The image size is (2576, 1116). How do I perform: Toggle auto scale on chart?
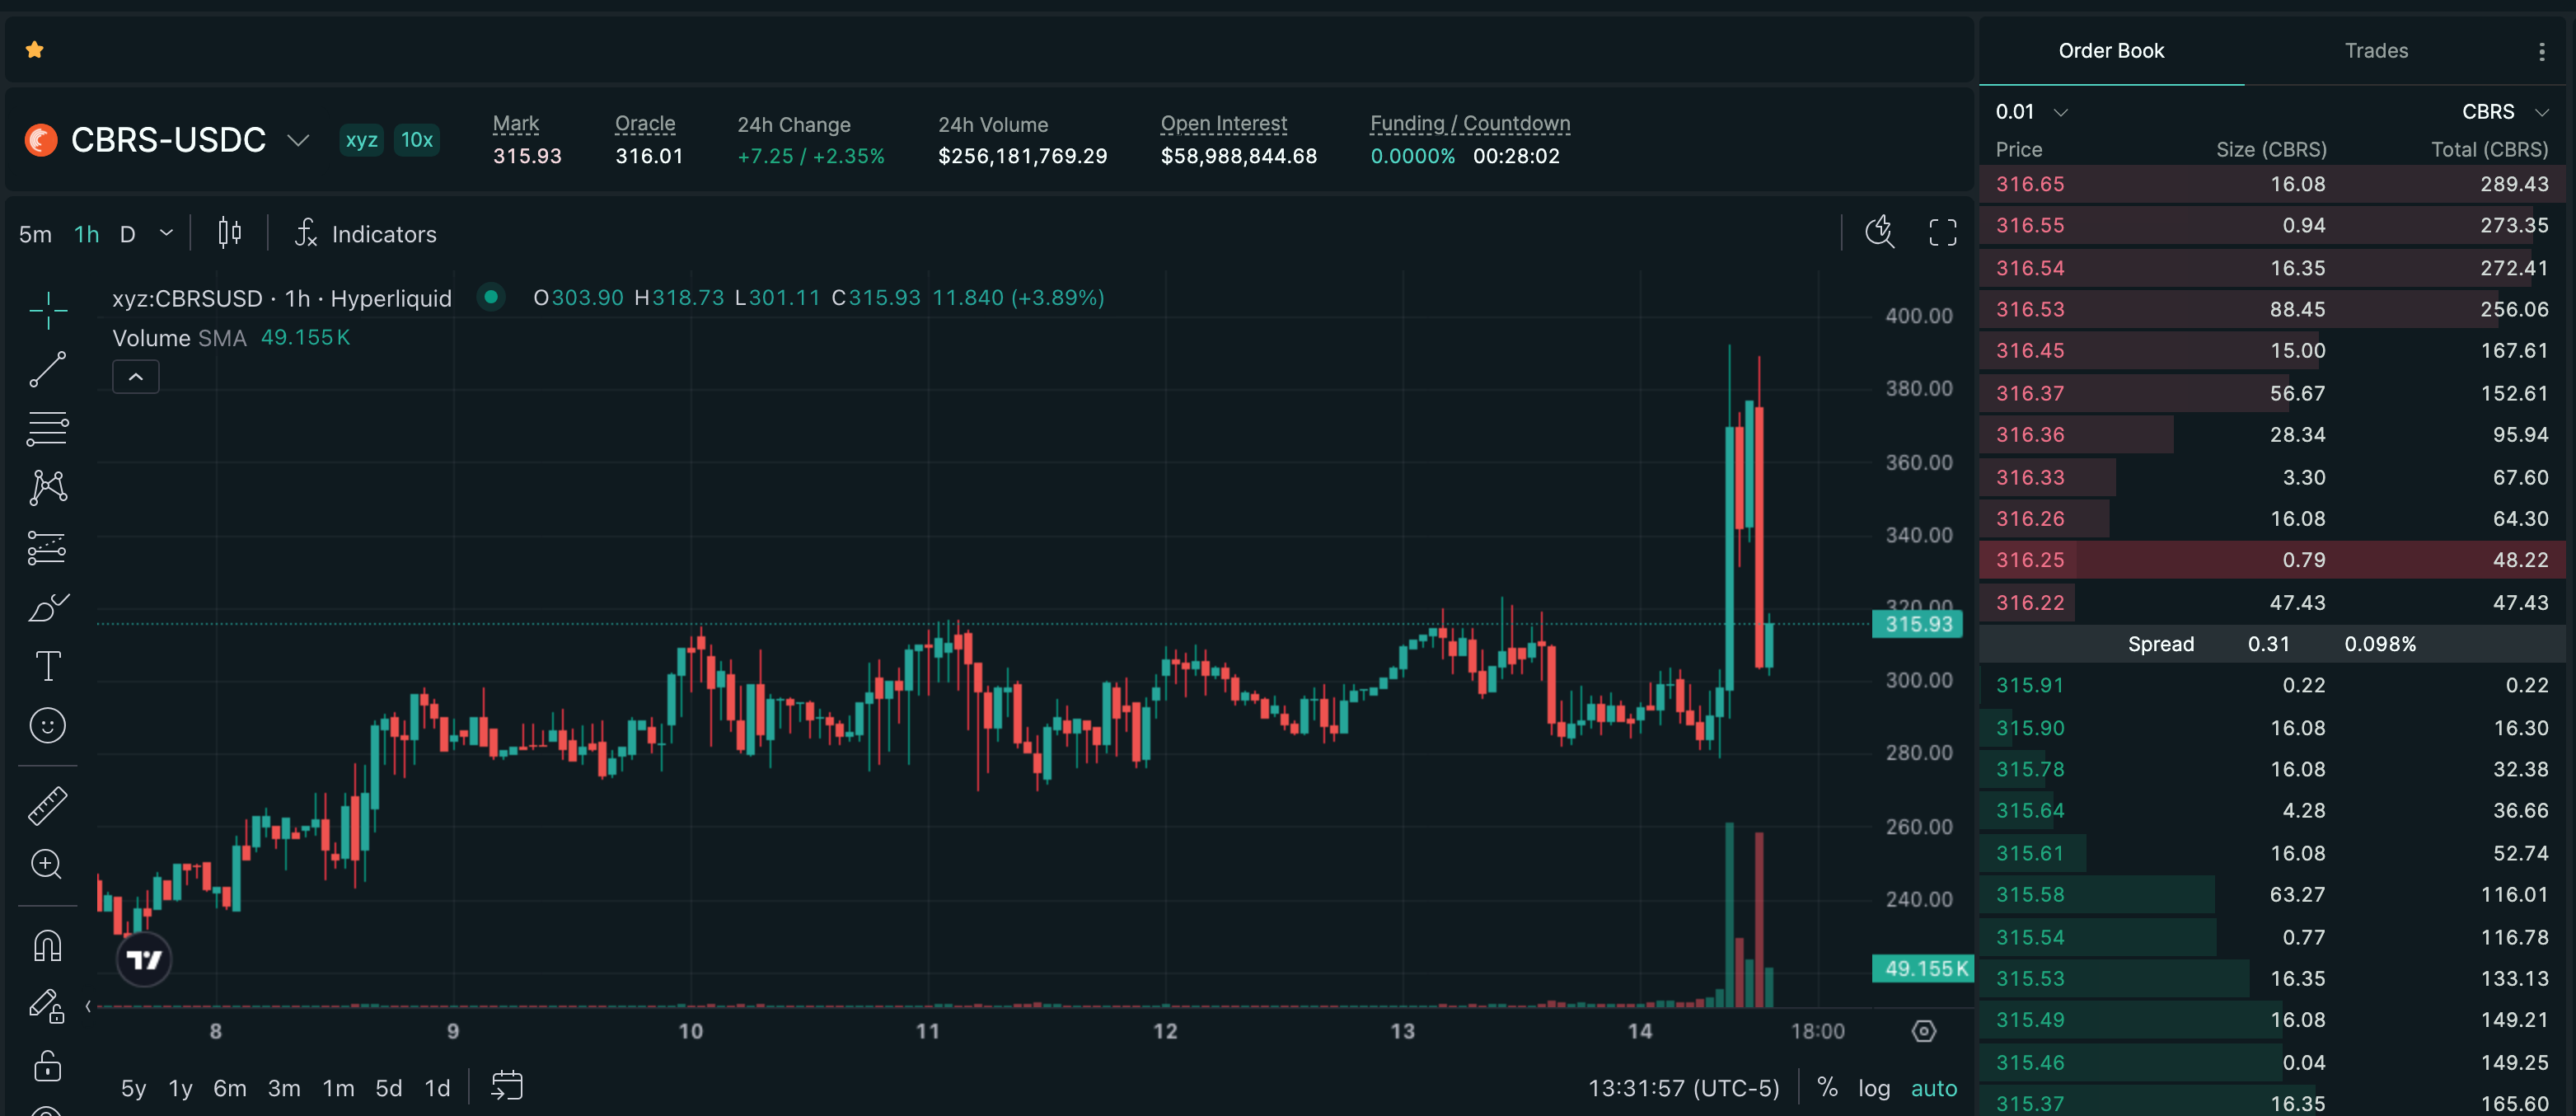coord(1934,1088)
